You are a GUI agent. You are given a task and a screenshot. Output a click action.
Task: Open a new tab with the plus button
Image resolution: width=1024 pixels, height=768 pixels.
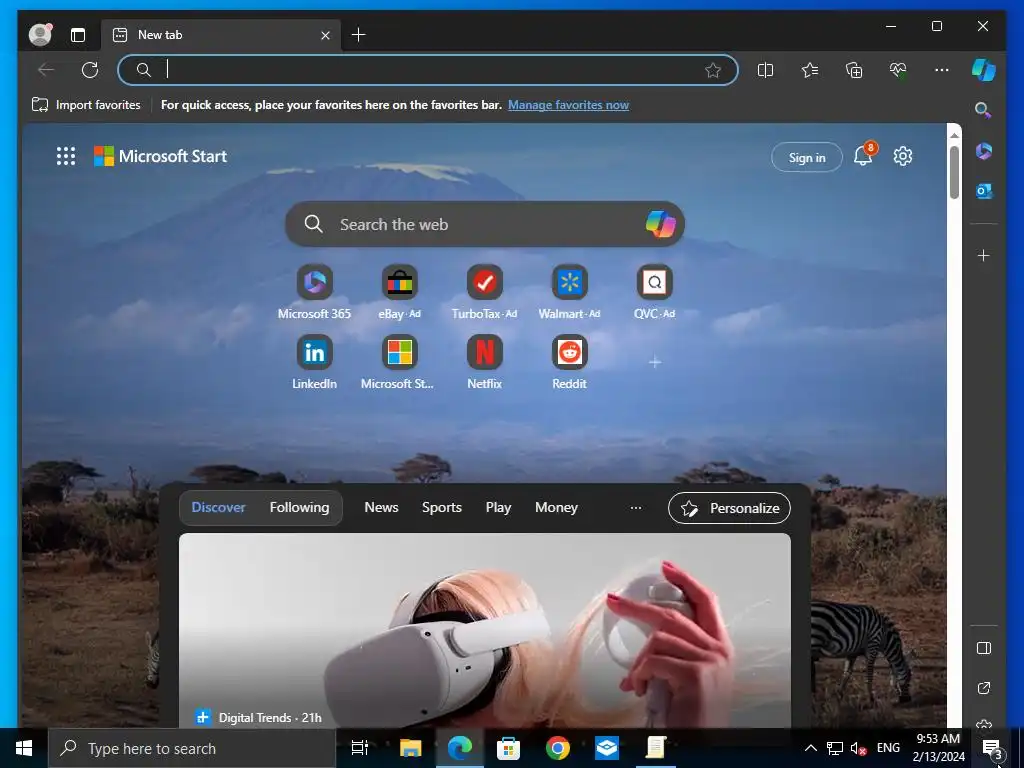point(359,35)
